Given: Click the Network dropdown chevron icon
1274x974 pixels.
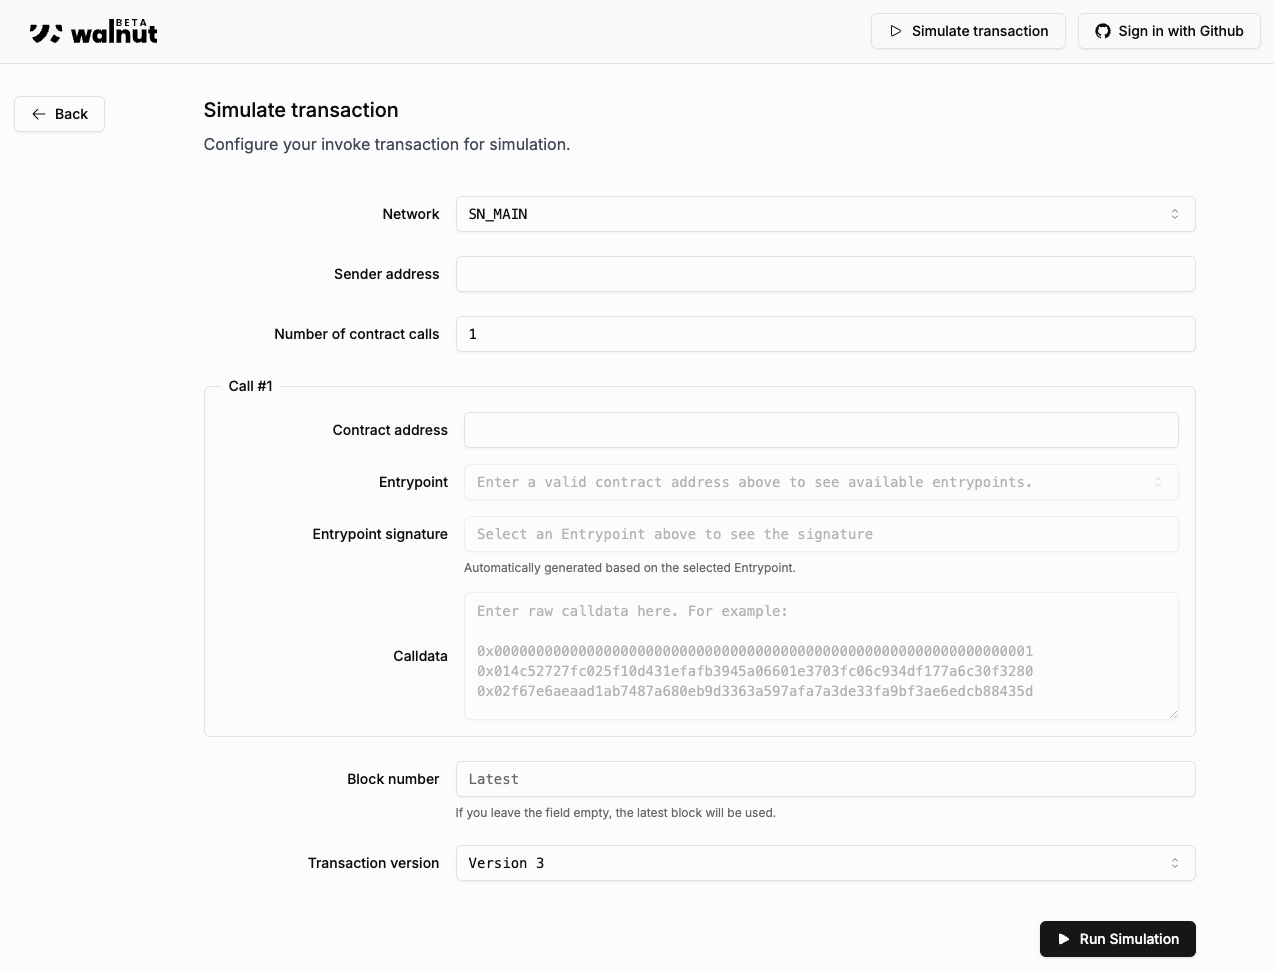Looking at the screenshot, I should (x=1174, y=214).
